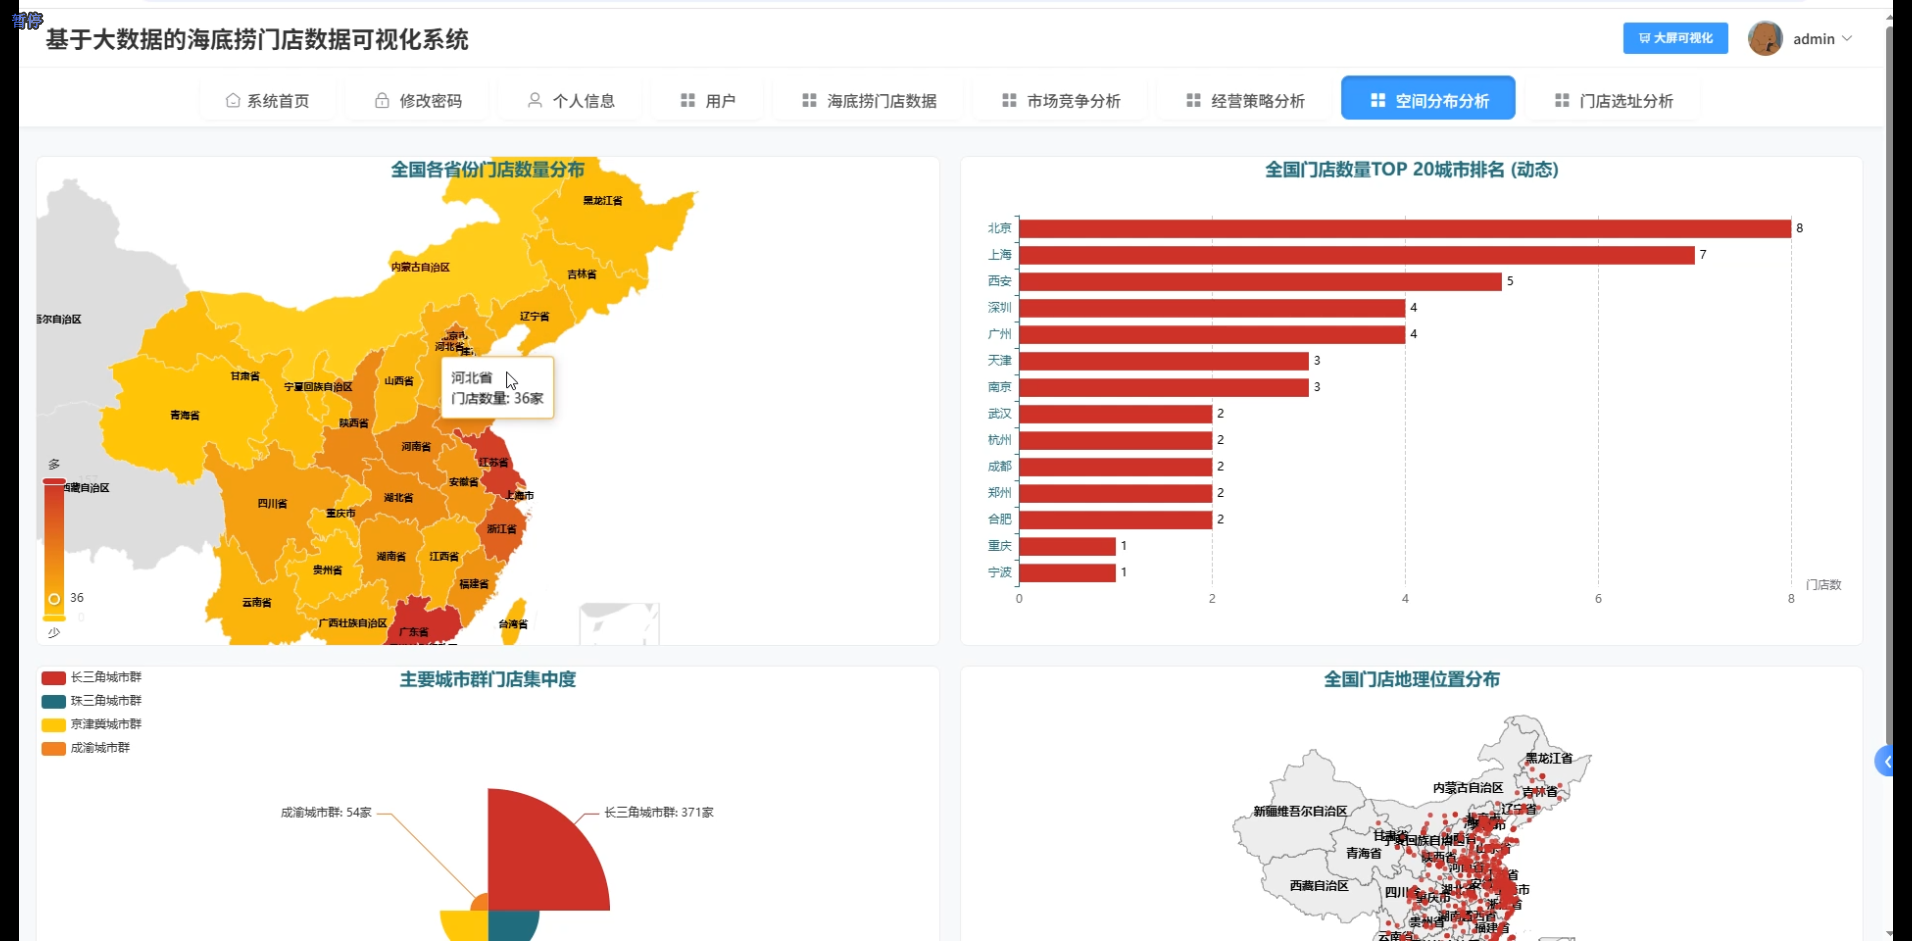Click the 成渝城市群: 54家 label
1912x941 pixels.
(326, 812)
